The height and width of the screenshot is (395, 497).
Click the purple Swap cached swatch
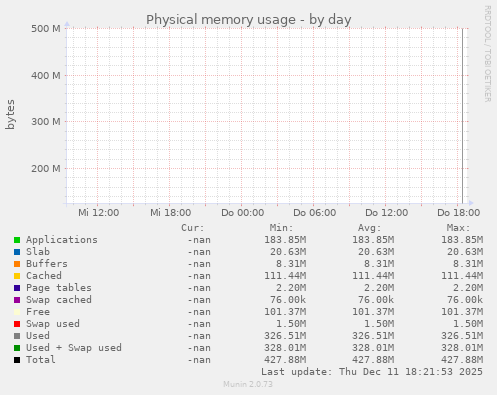pyautogui.click(x=17, y=300)
